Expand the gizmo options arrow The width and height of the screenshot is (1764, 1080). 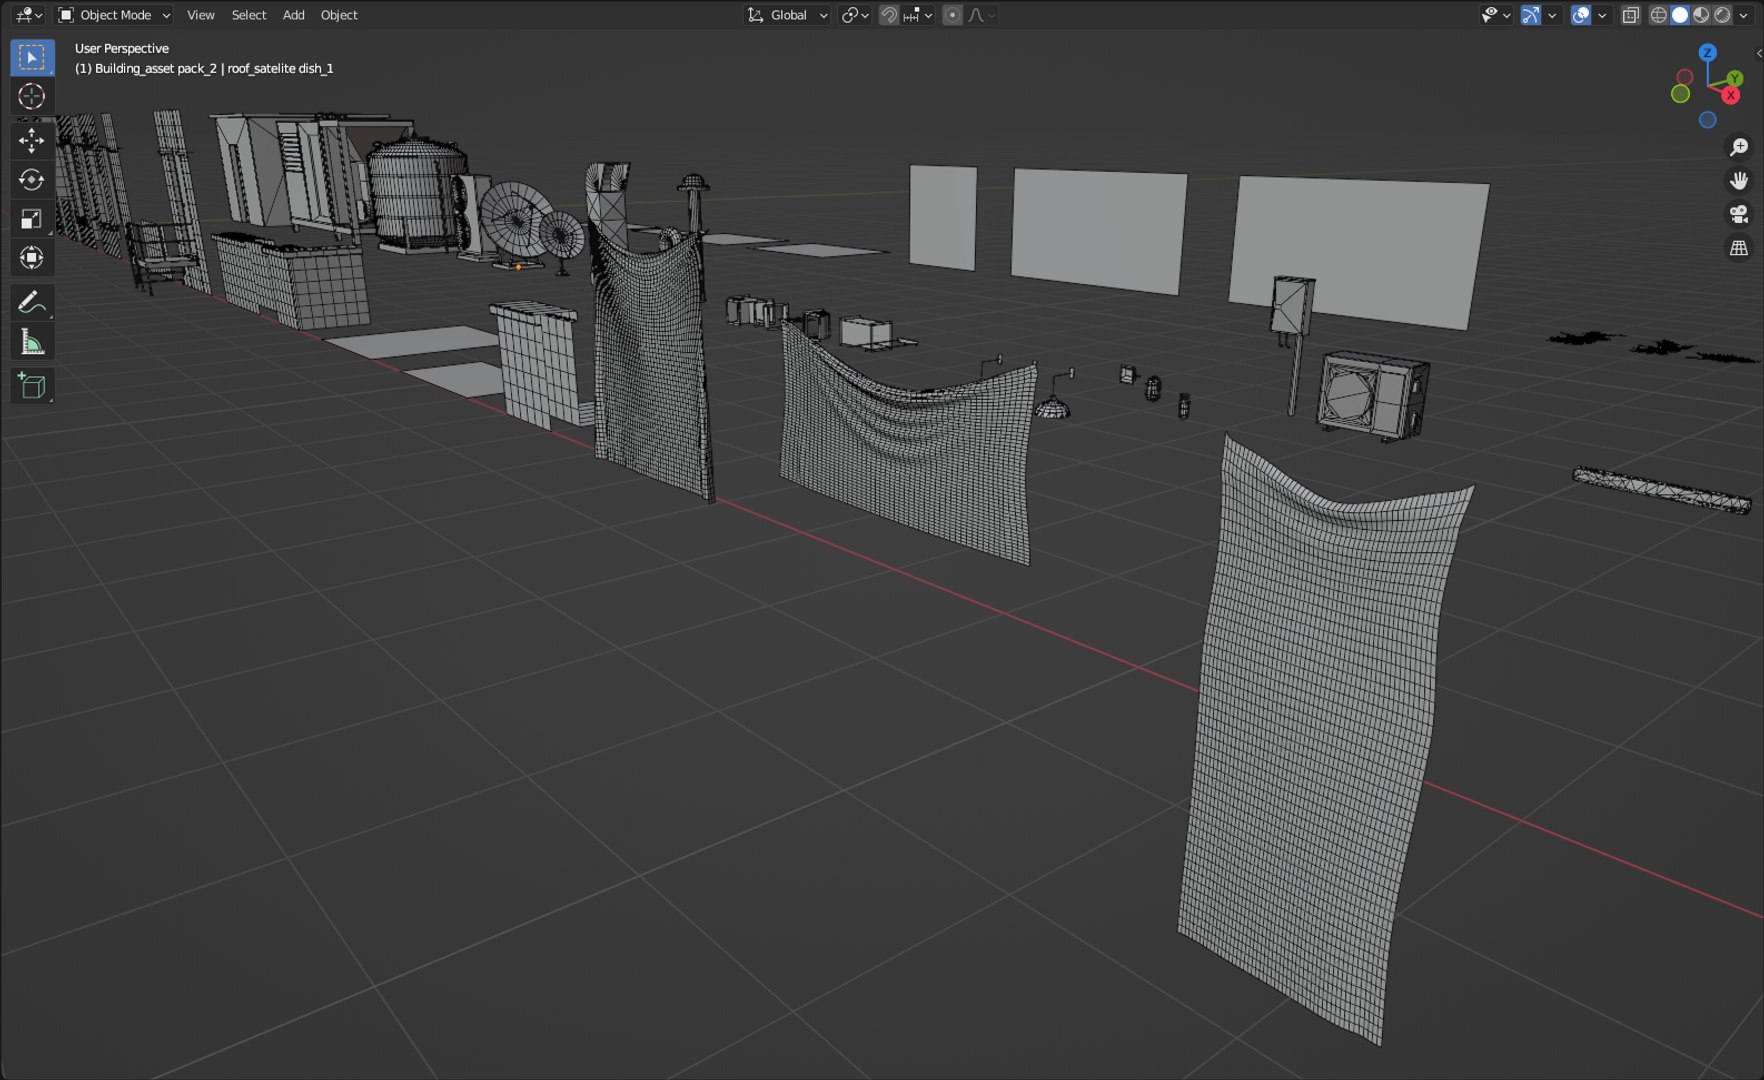1552,15
